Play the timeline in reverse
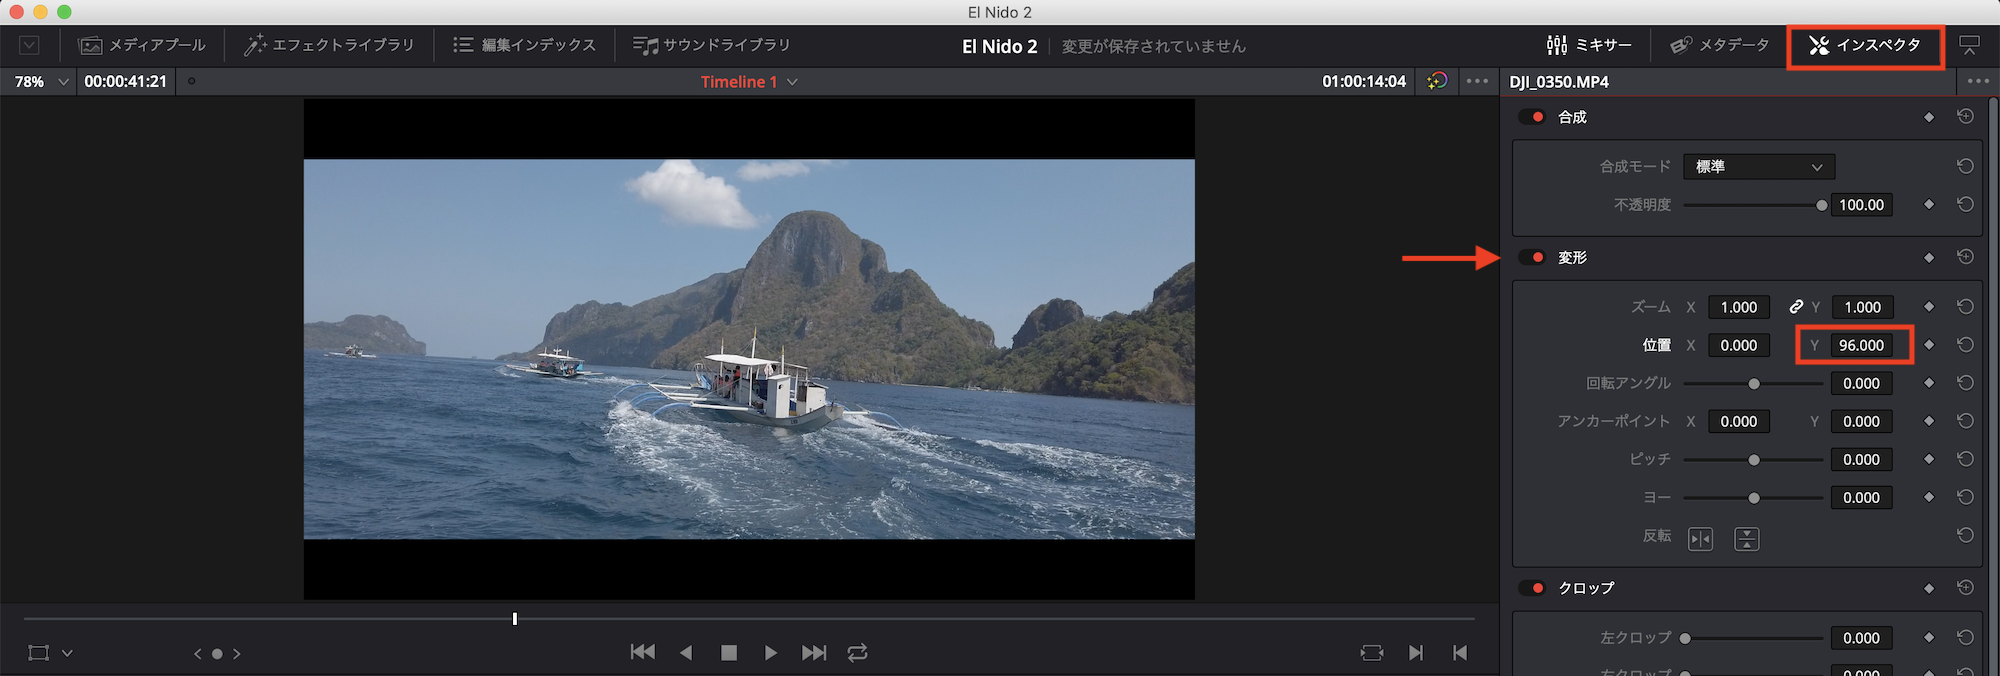Screen dimensions: 2000x676 686,652
